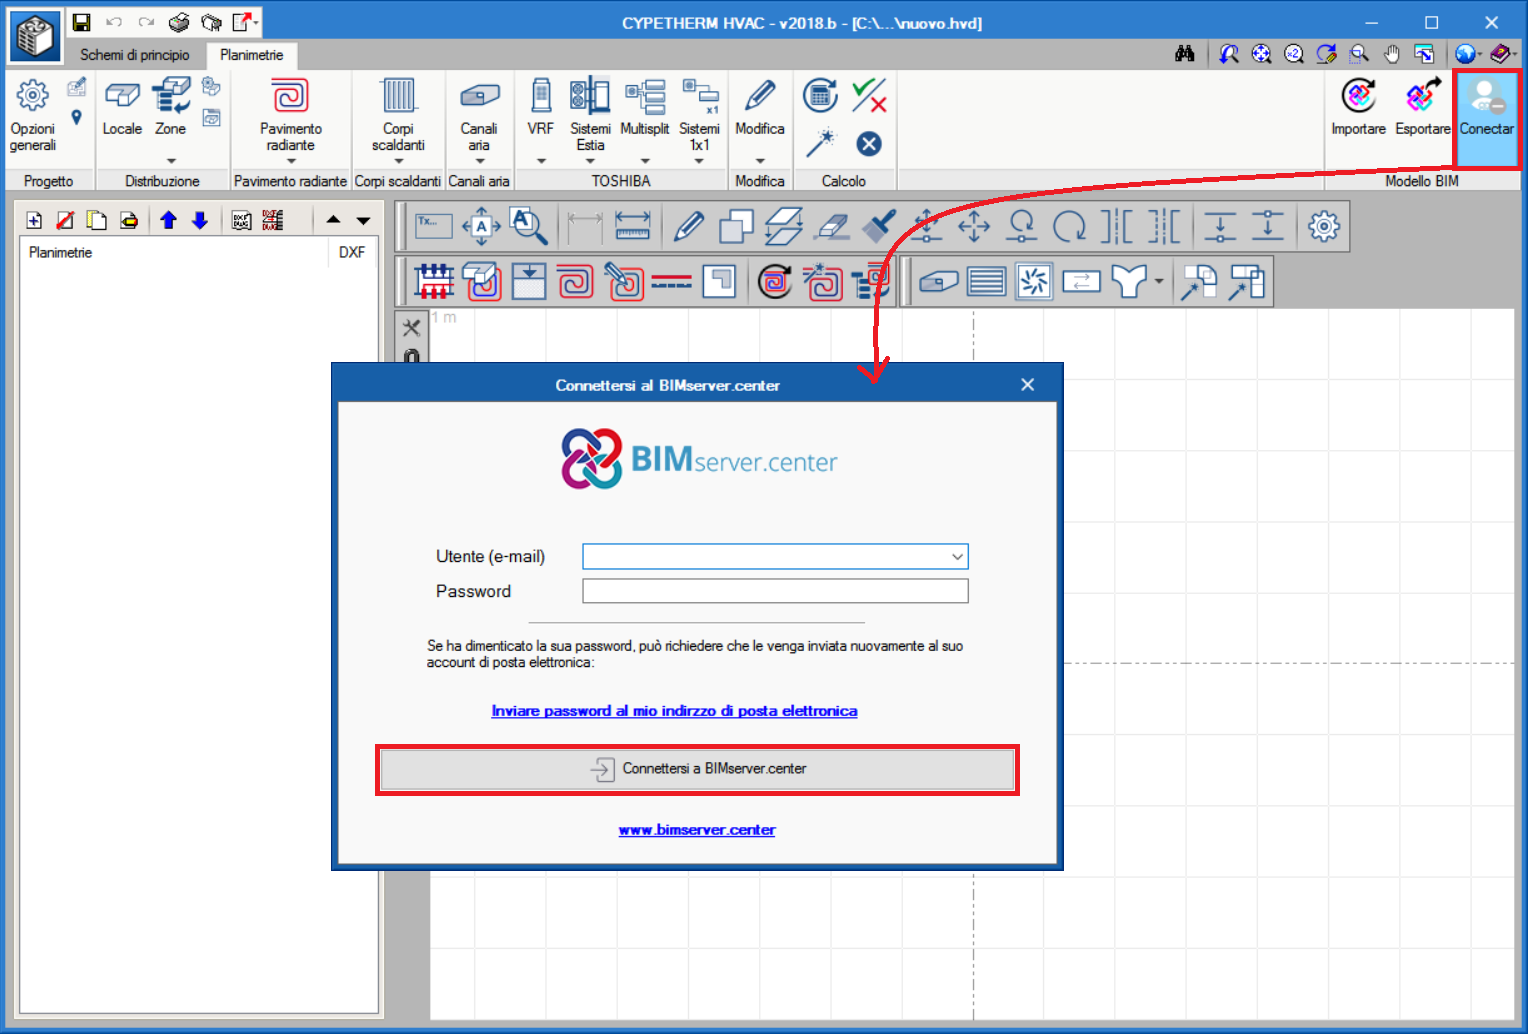The image size is (1528, 1034).
Task: Click the pencil edit icon in drawing toolbar
Action: coord(688,226)
